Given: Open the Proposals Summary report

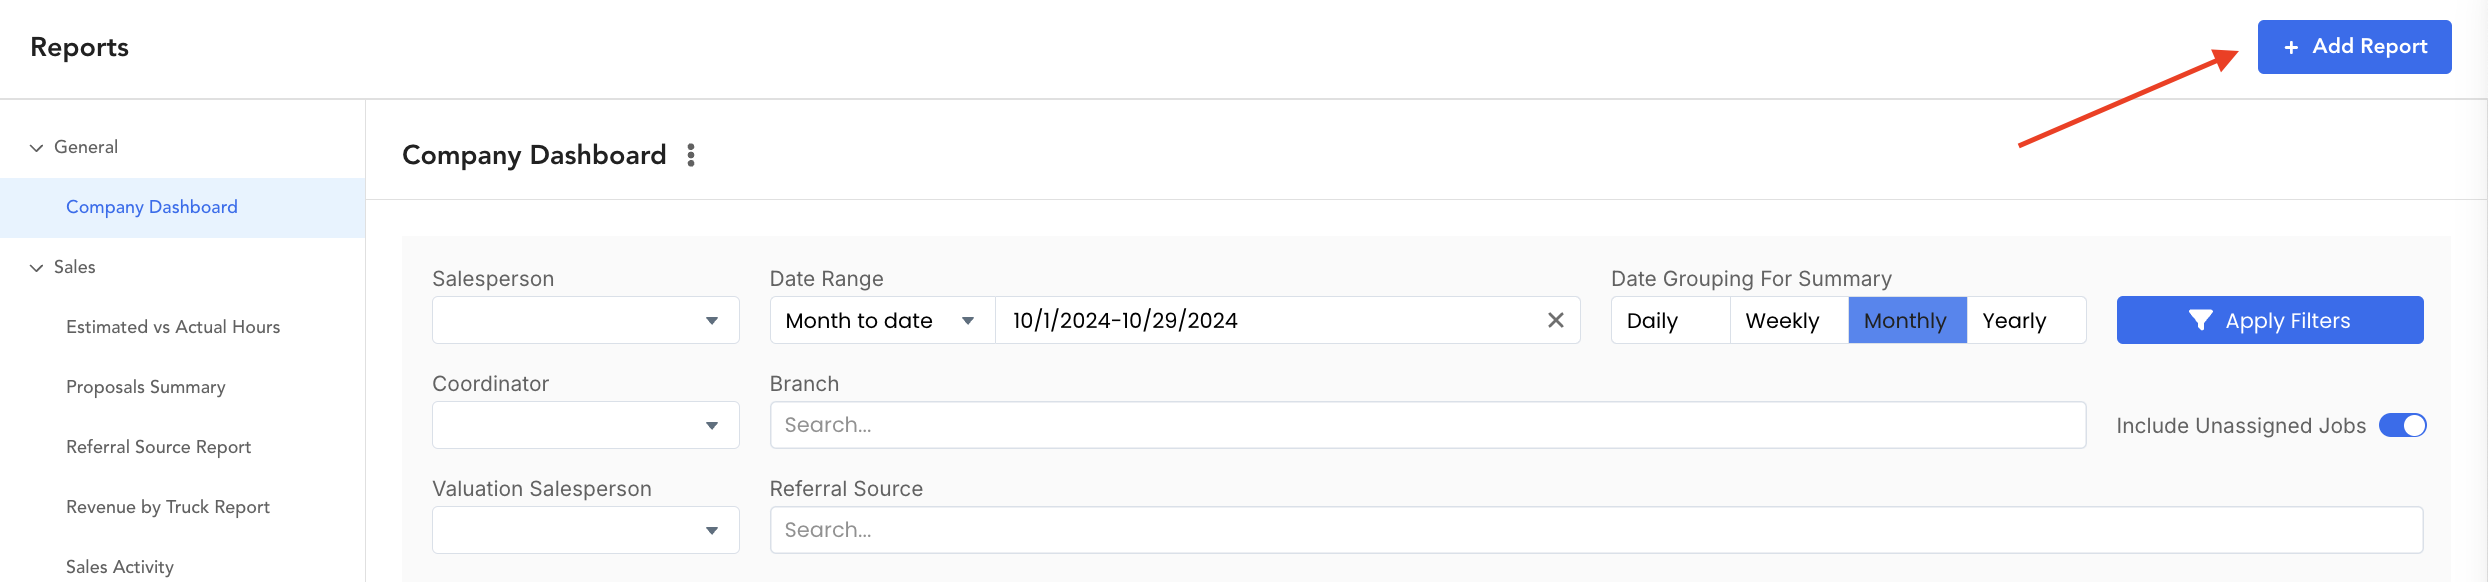Looking at the screenshot, I should tap(146, 387).
